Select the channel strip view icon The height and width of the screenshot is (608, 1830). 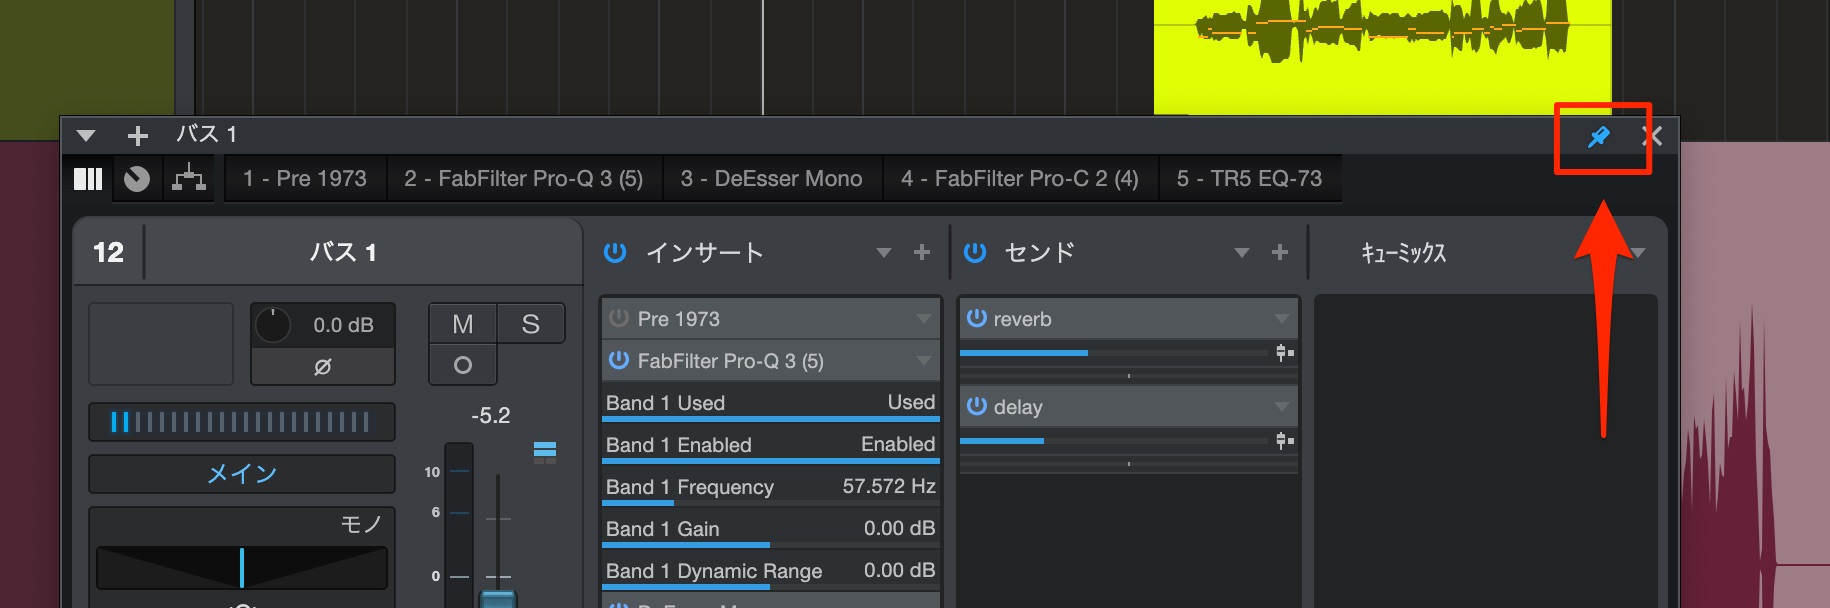coord(88,179)
